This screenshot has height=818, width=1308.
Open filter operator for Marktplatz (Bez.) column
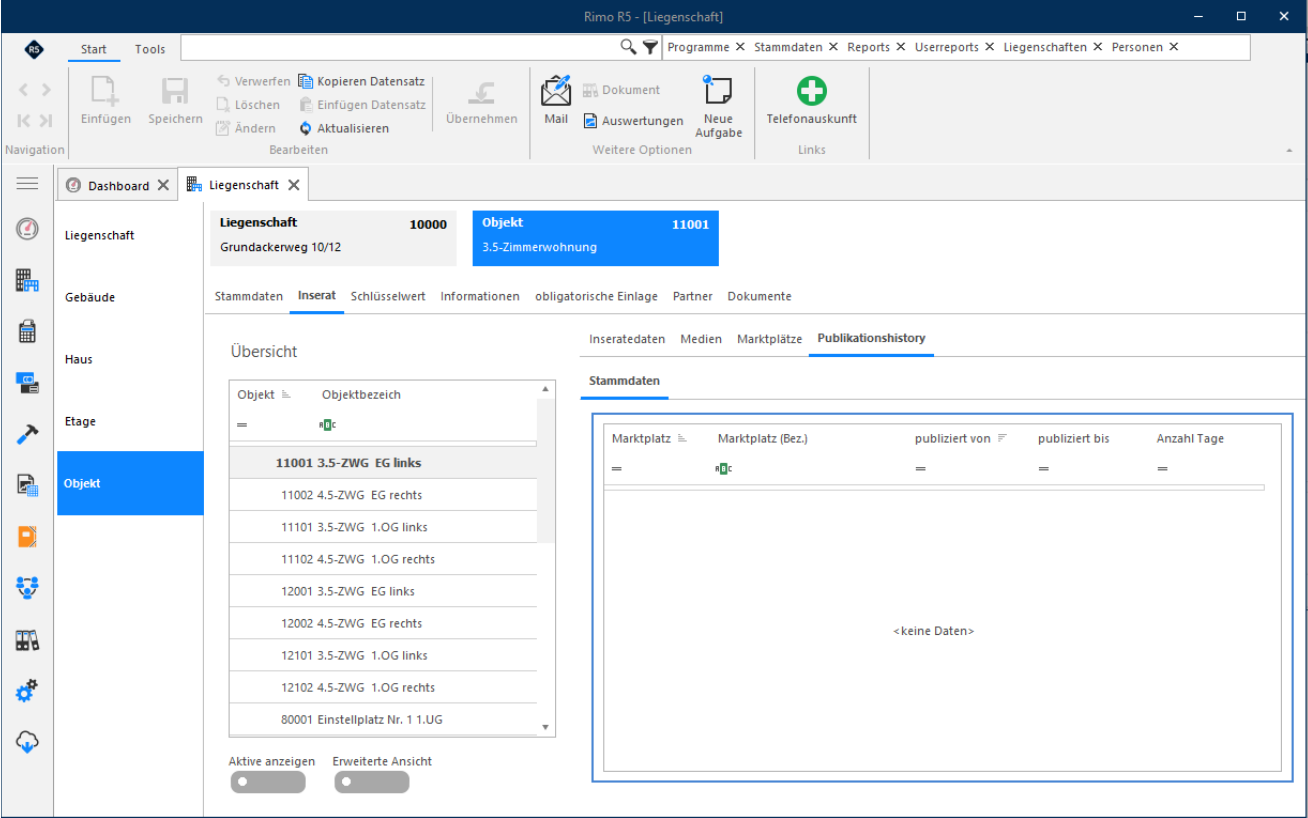(x=723, y=468)
